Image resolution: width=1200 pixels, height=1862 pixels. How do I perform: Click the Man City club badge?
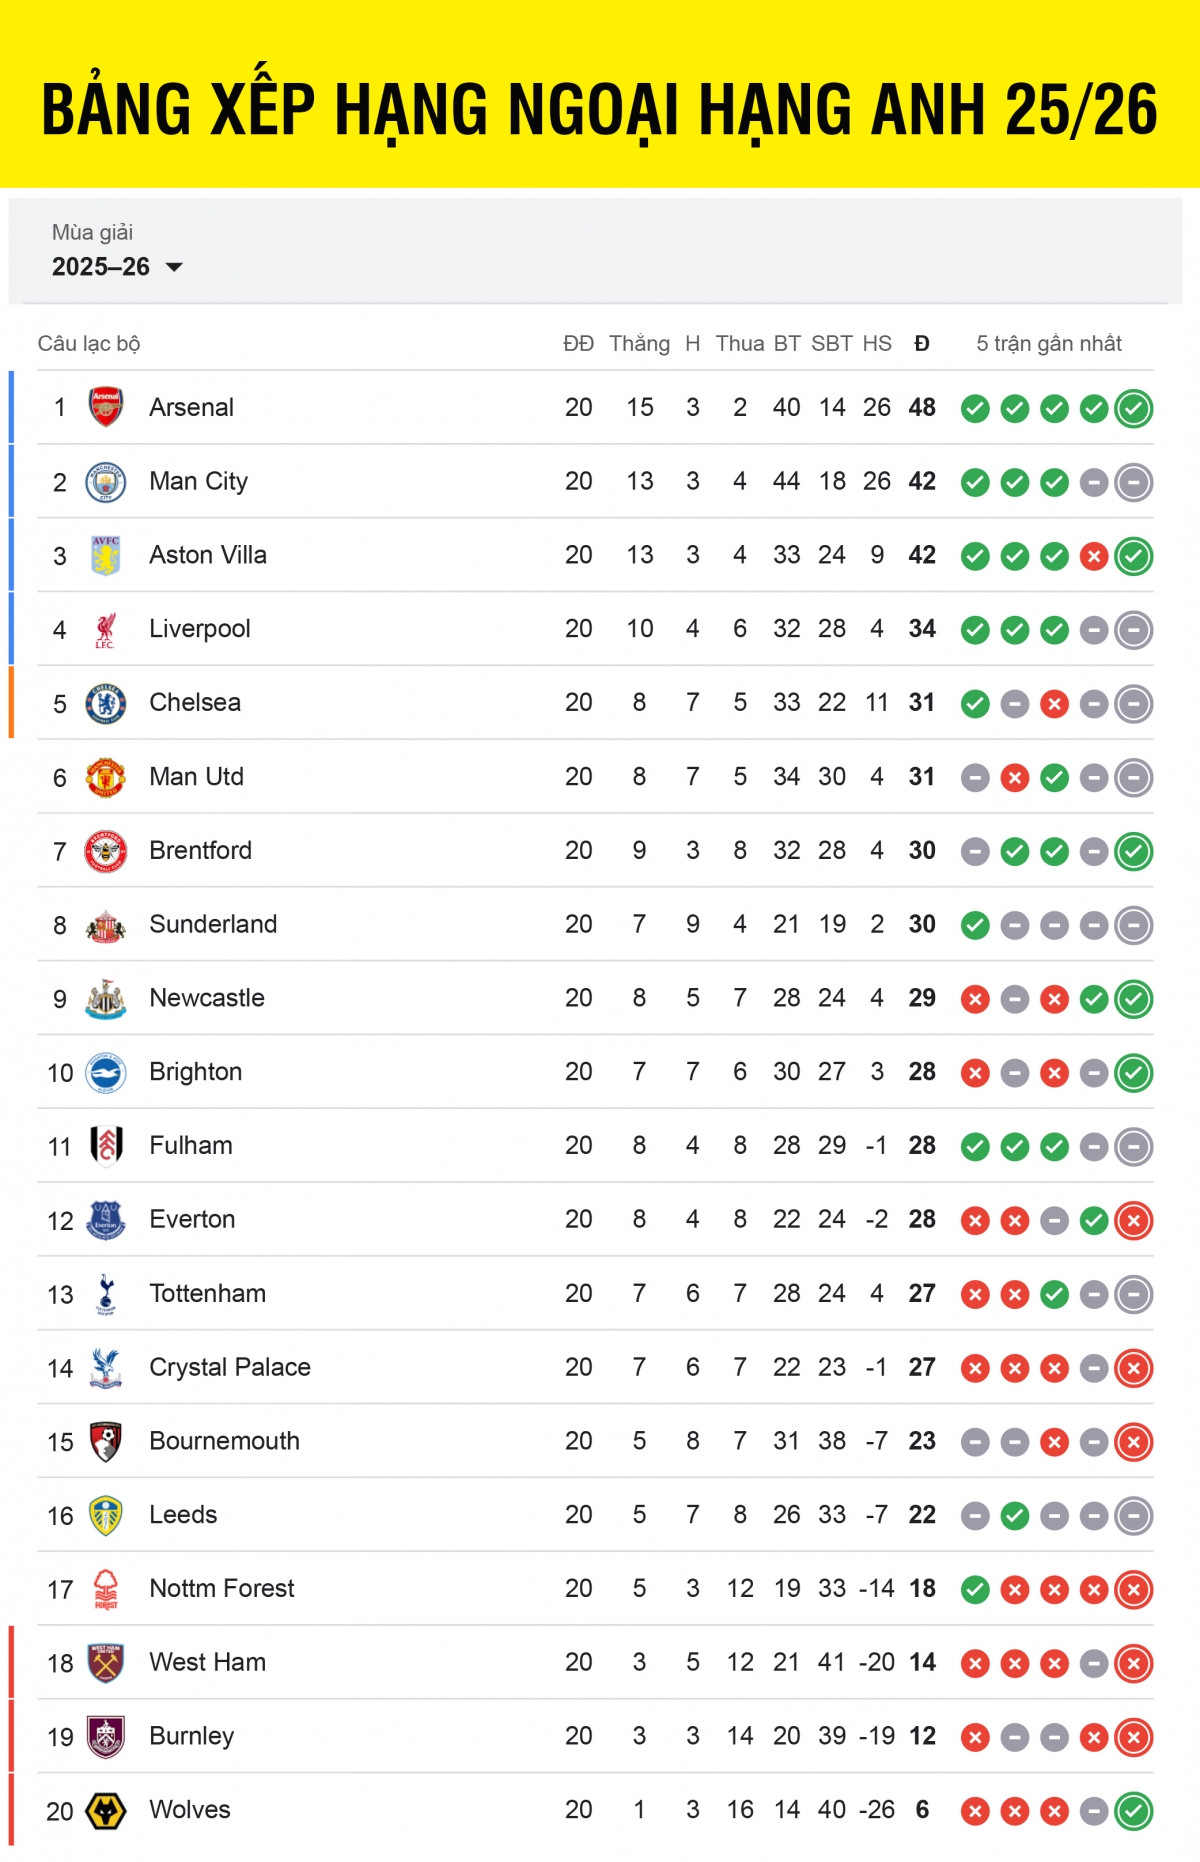(x=106, y=482)
